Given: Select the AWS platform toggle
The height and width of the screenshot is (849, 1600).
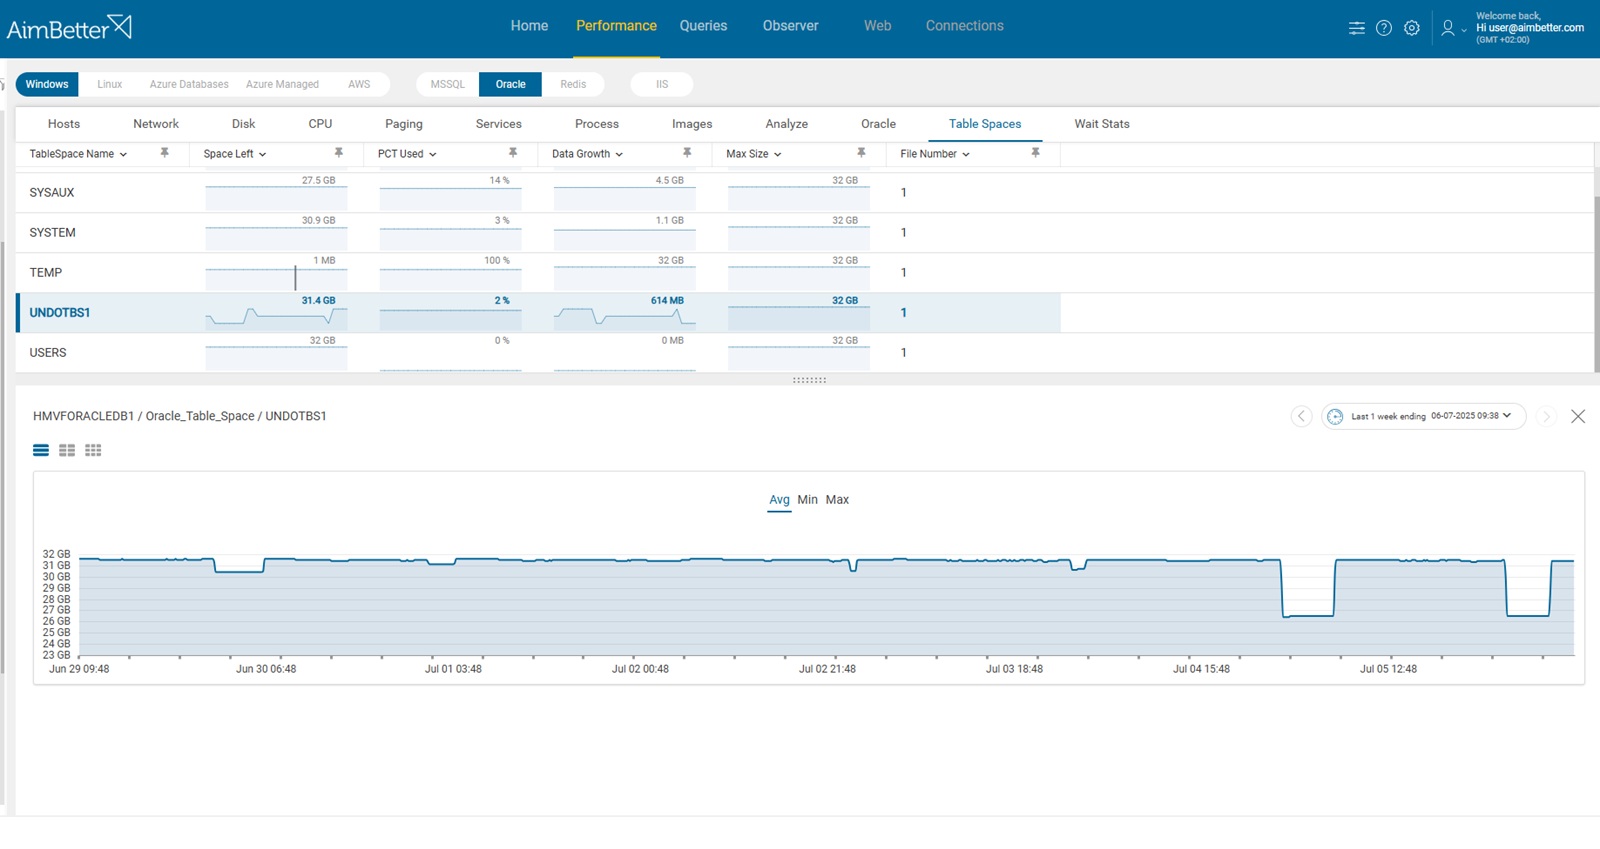Looking at the screenshot, I should 359,84.
